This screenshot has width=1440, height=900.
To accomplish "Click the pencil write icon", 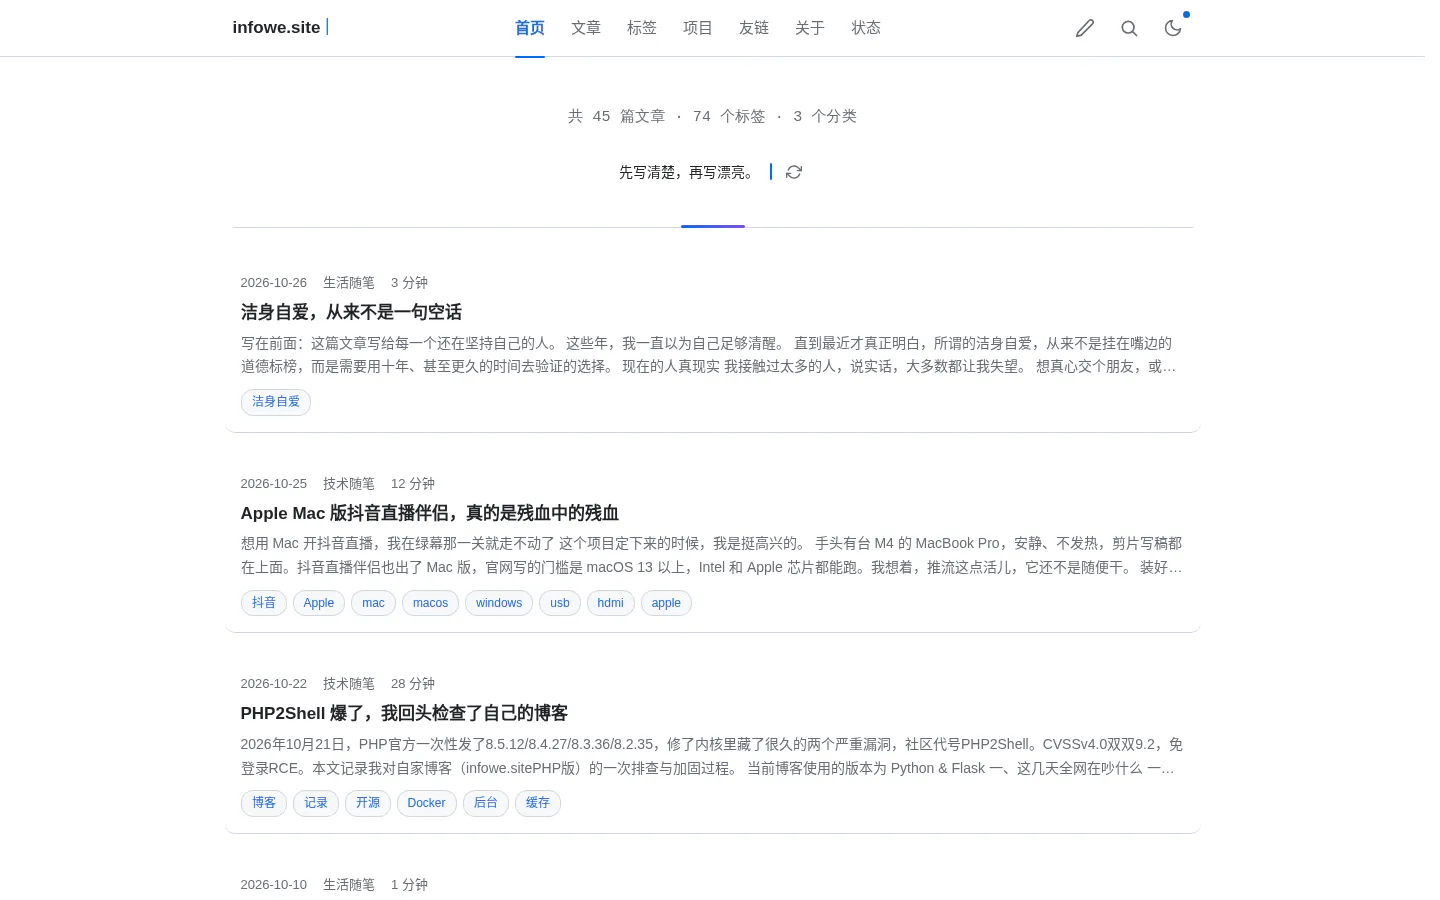I will point(1085,28).
